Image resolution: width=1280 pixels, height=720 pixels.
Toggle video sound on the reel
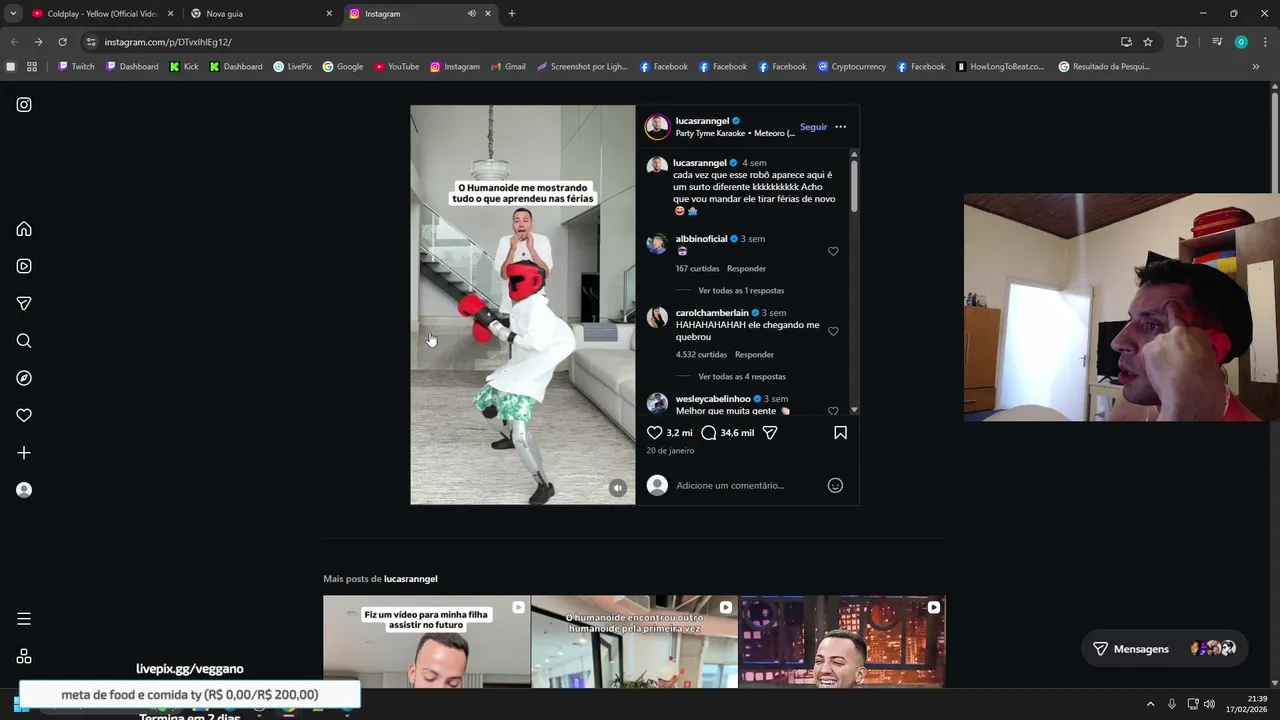click(618, 488)
